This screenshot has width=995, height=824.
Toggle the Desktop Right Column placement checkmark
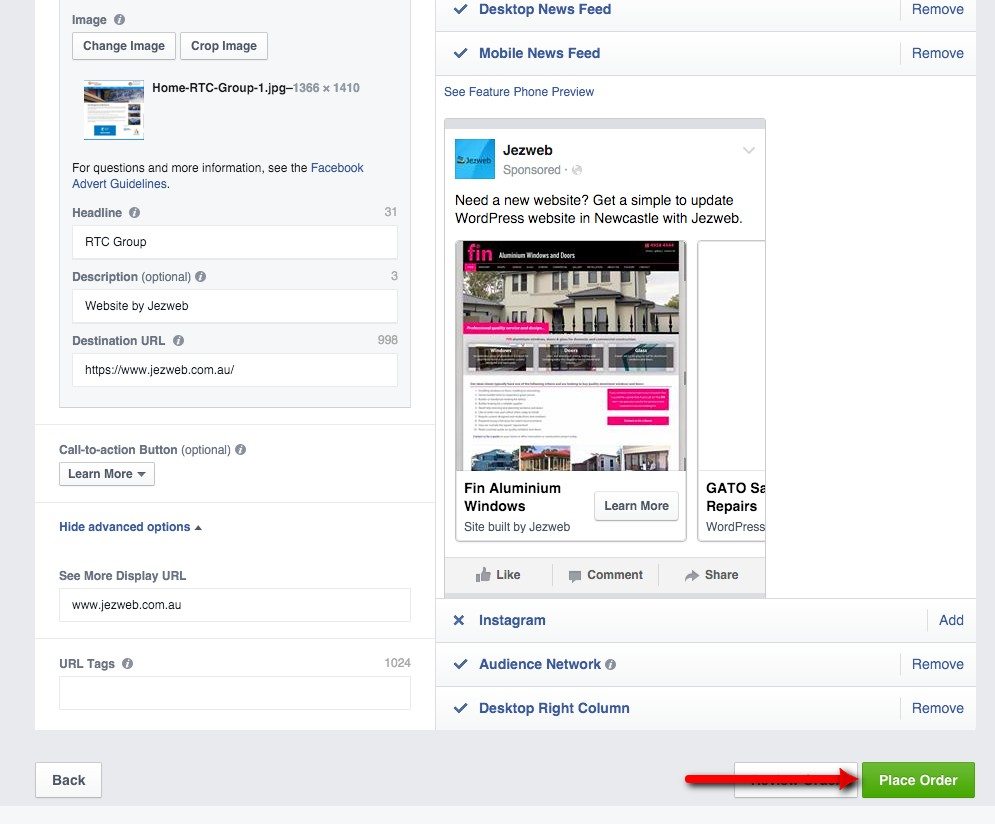pyautogui.click(x=459, y=708)
